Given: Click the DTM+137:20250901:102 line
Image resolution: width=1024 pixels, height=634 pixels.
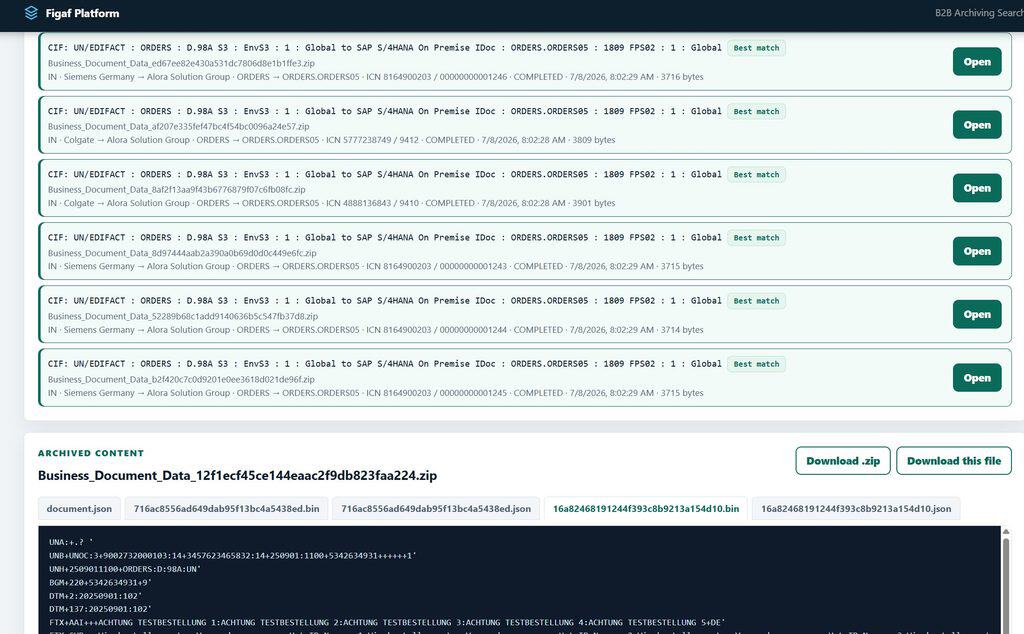Looking at the screenshot, I should (x=100, y=609).
